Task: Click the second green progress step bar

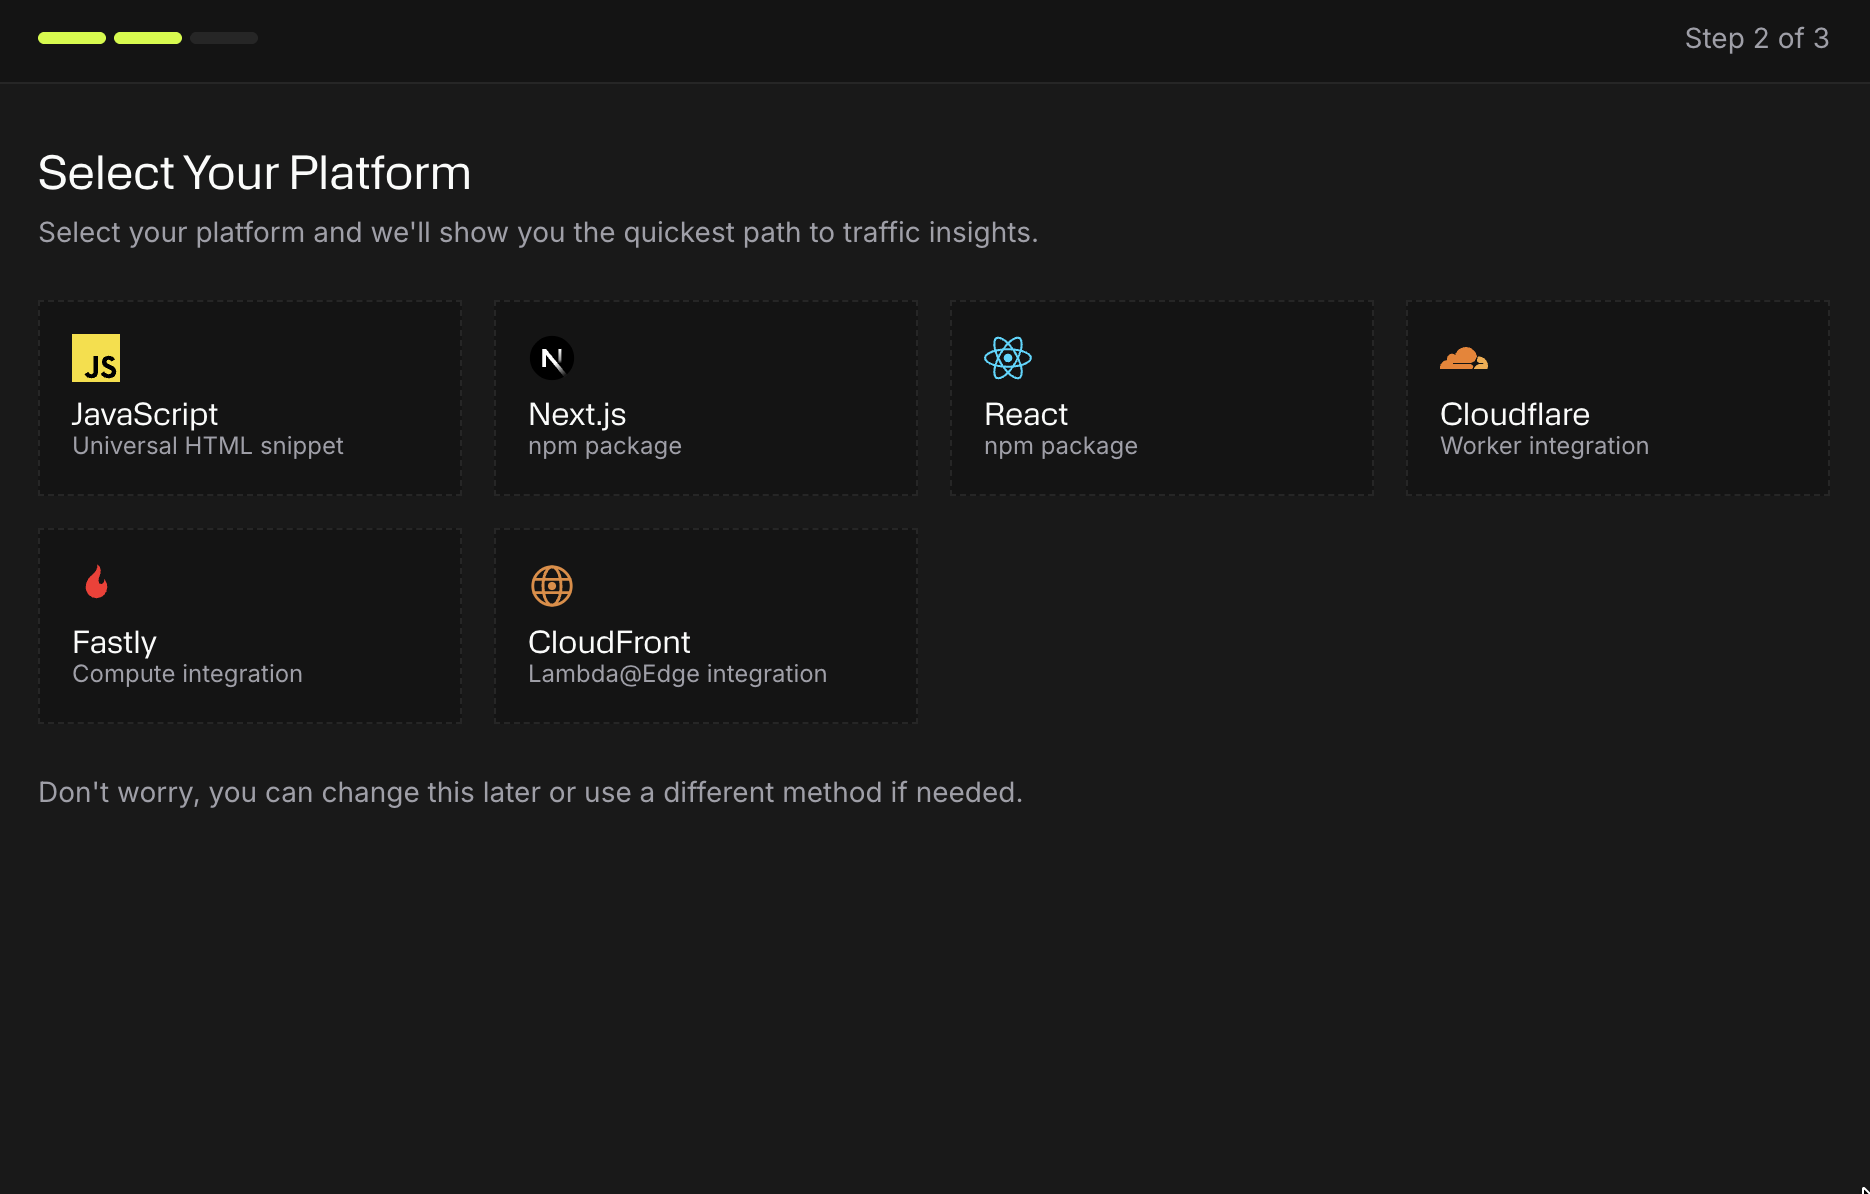Action: tap(148, 38)
